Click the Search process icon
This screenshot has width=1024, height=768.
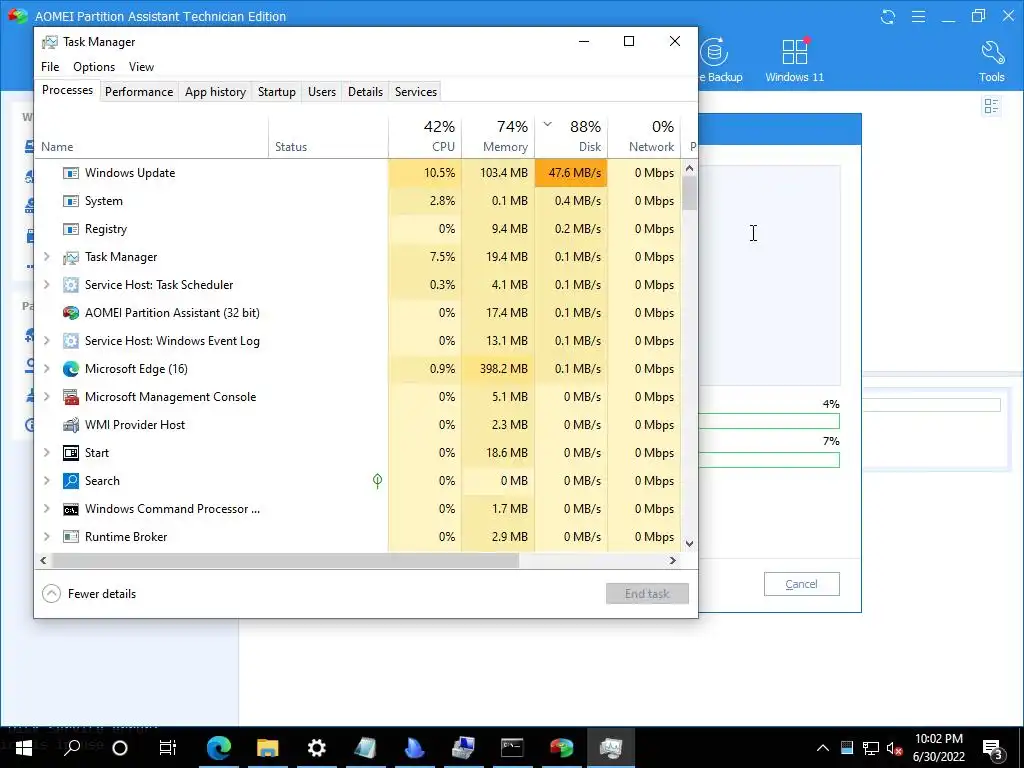tap(71, 481)
